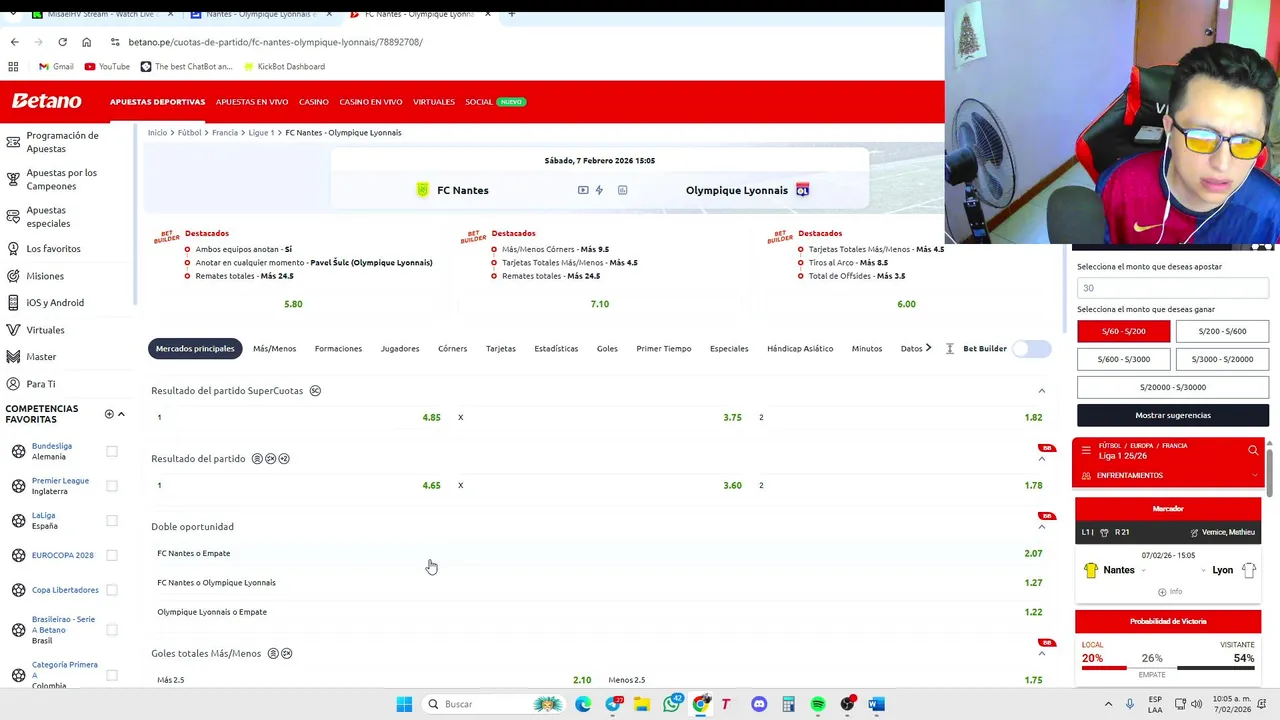1280x720 pixels.
Task: Collapse the Competencias Favoritas list
Action: [121, 414]
